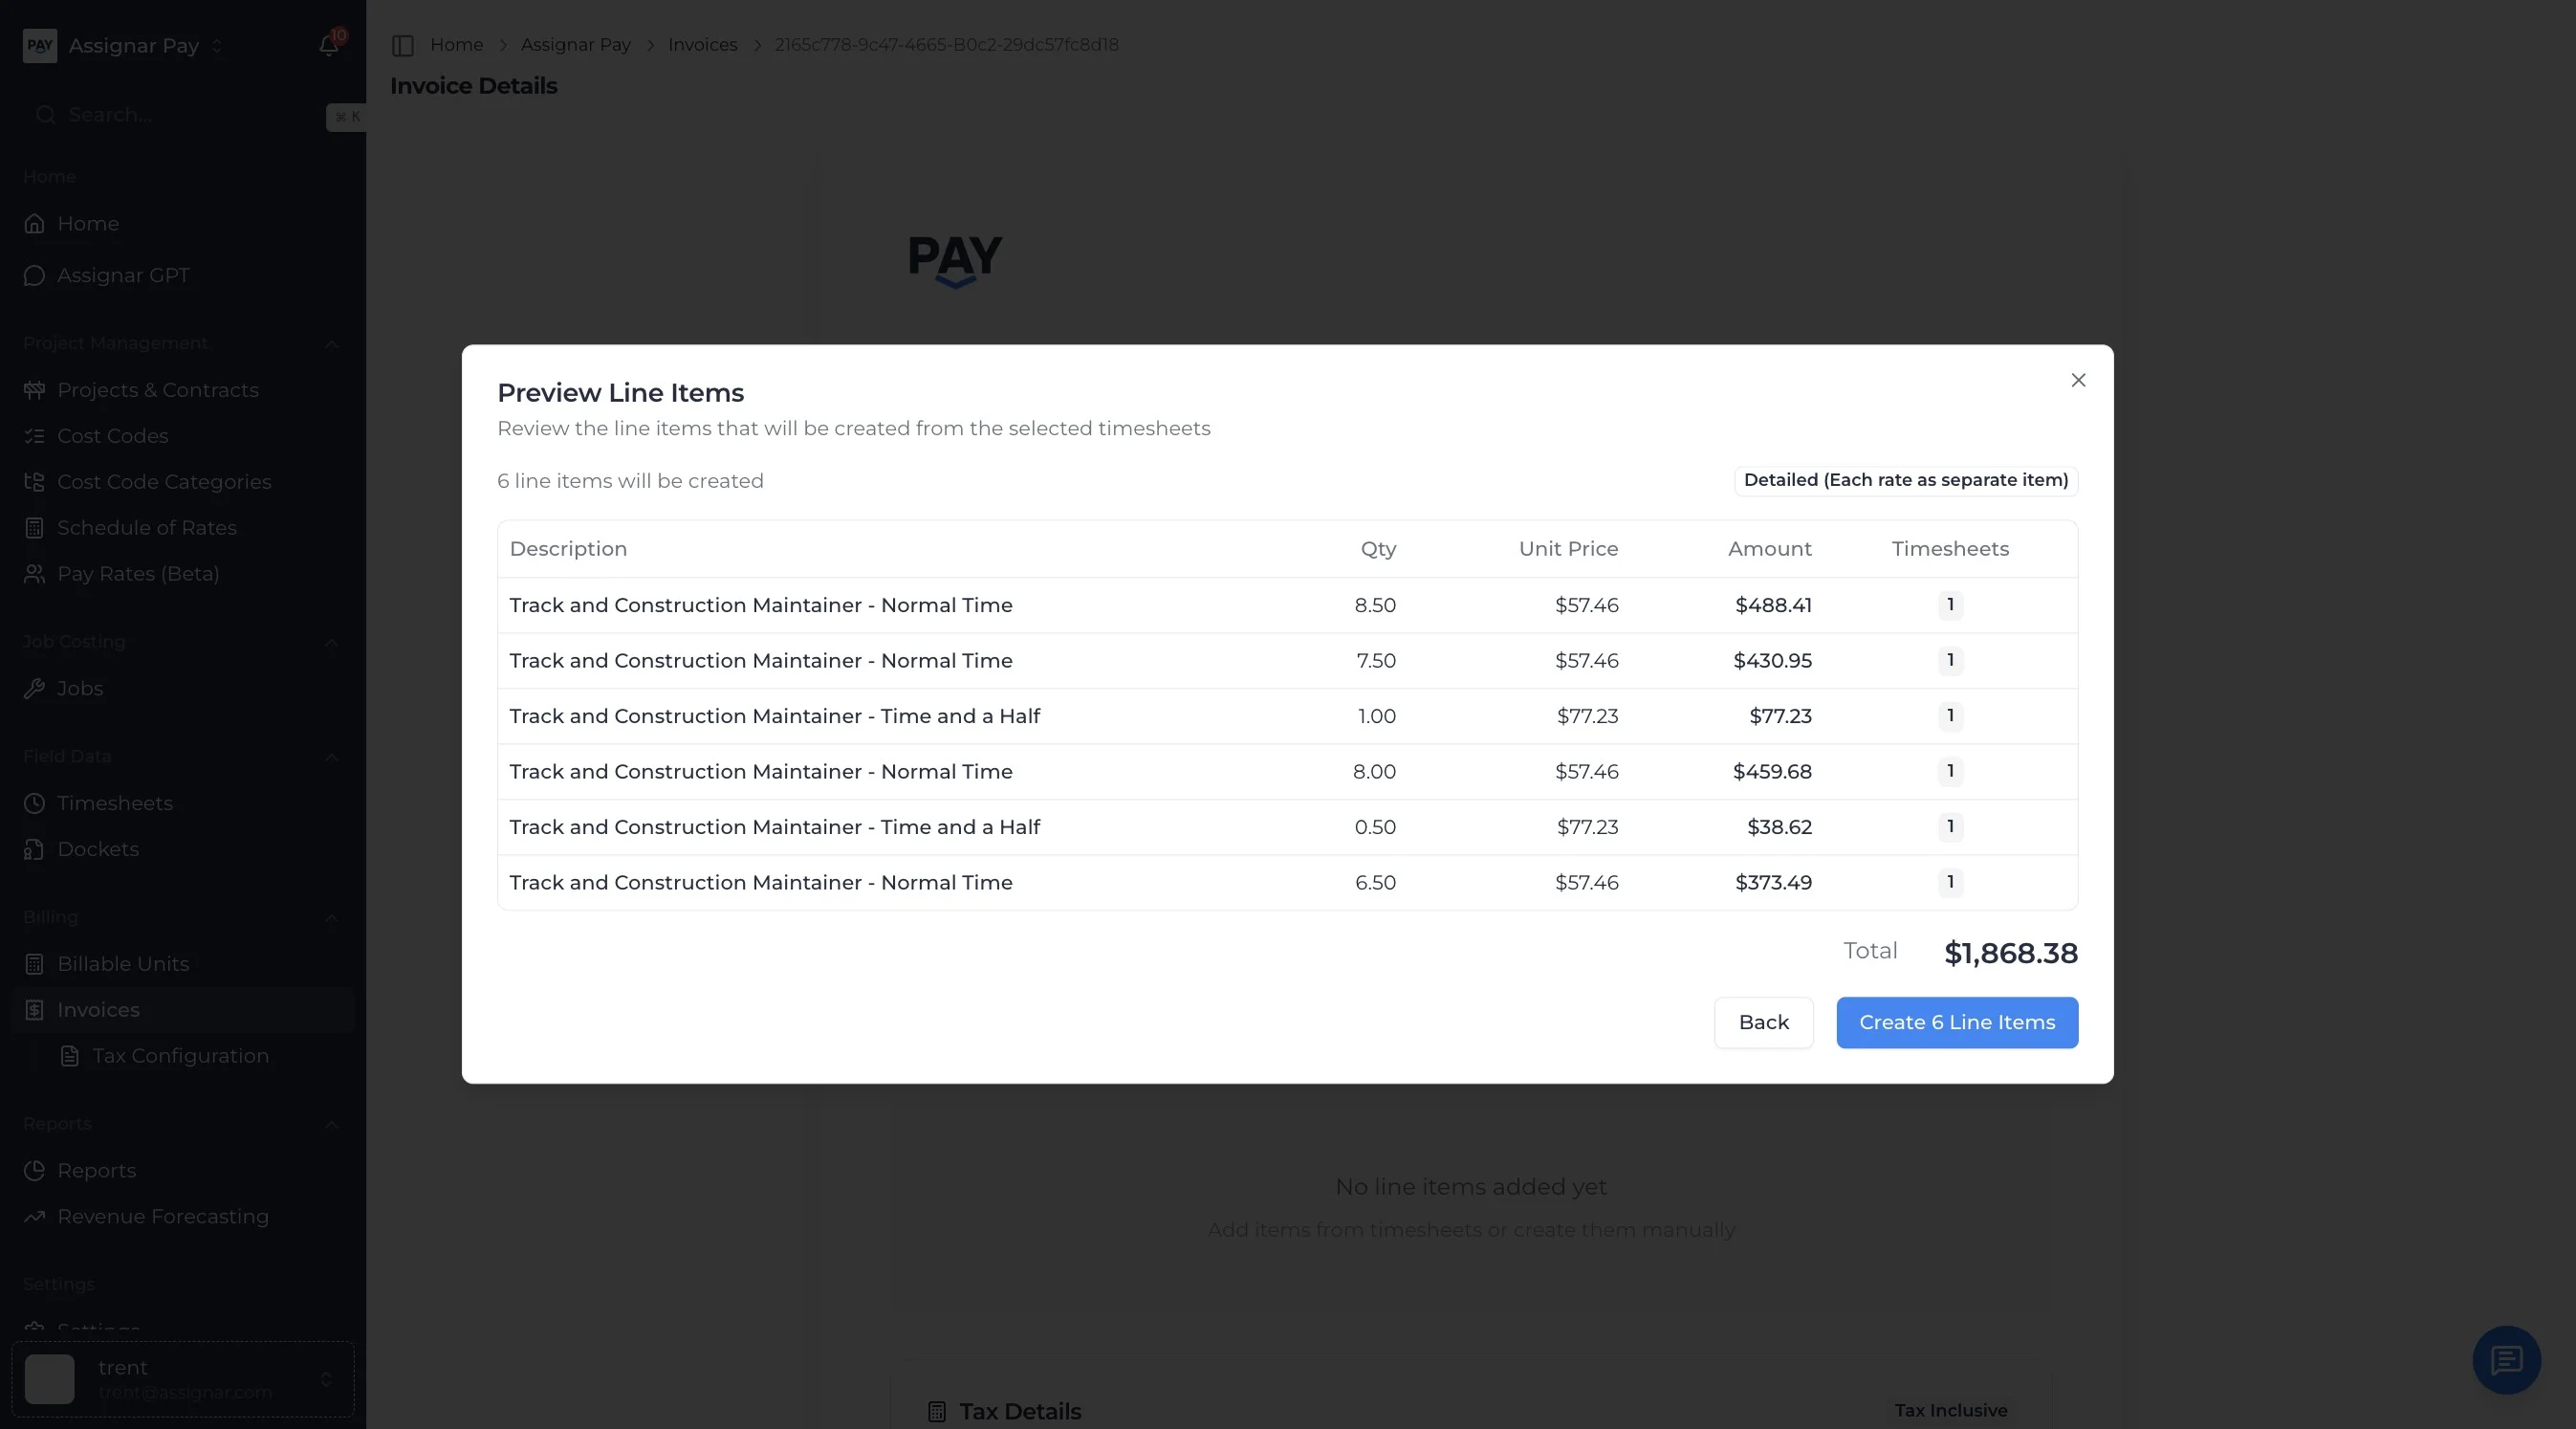Go to Schedule of Rates
Screen dimensions: 2576x1429
pos(146,528)
